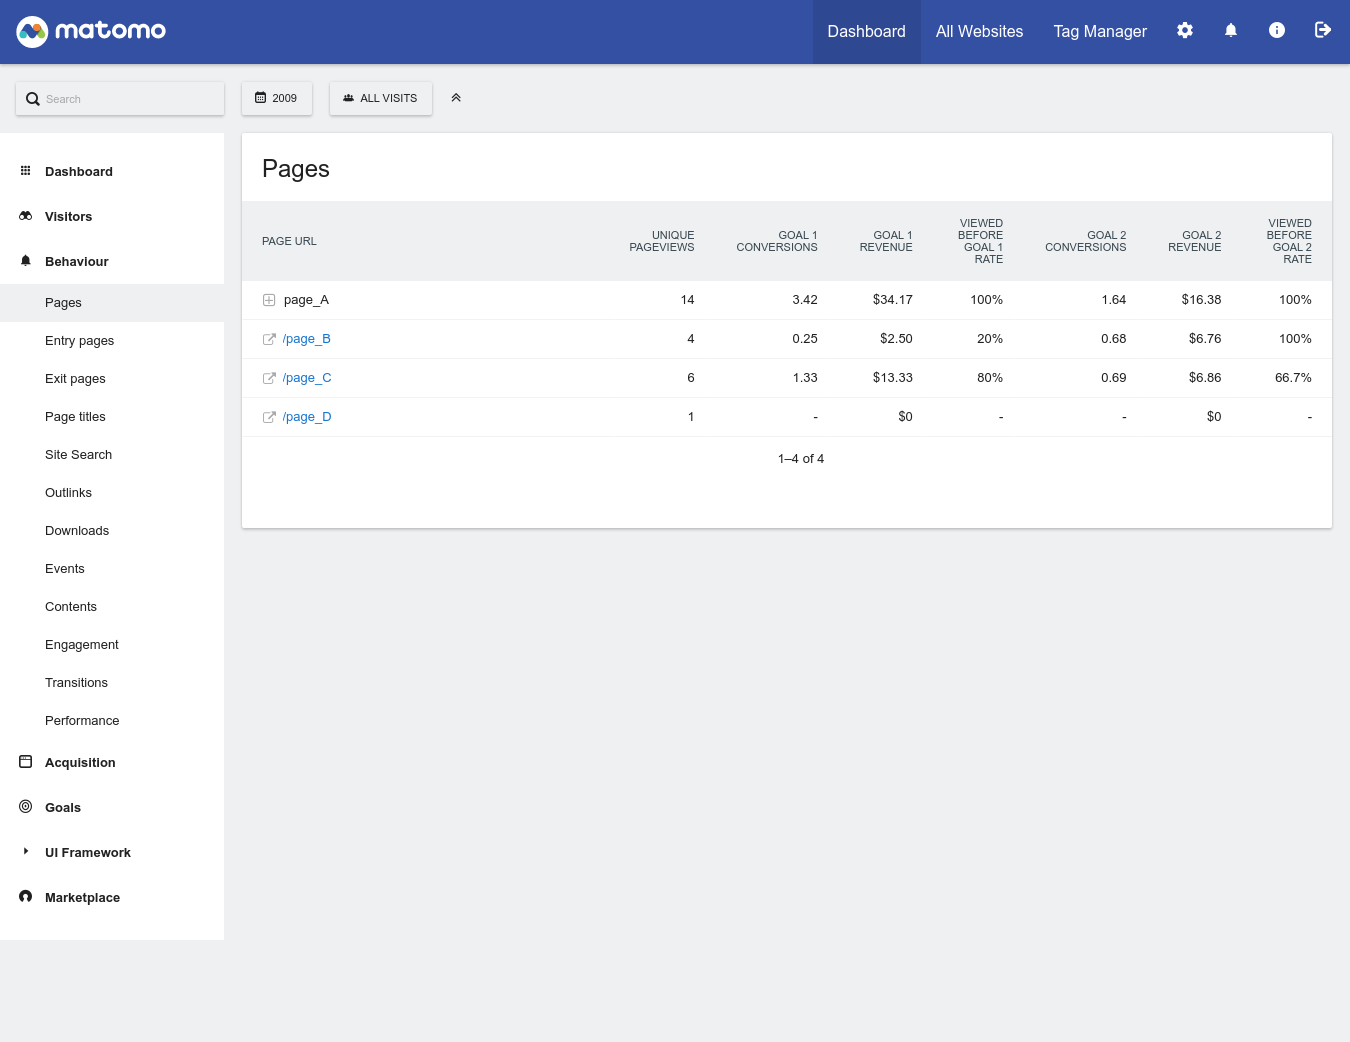Viewport: 1350px width, 1042px height.
Task: Open the /page_B link
Action: pos(306,339)
